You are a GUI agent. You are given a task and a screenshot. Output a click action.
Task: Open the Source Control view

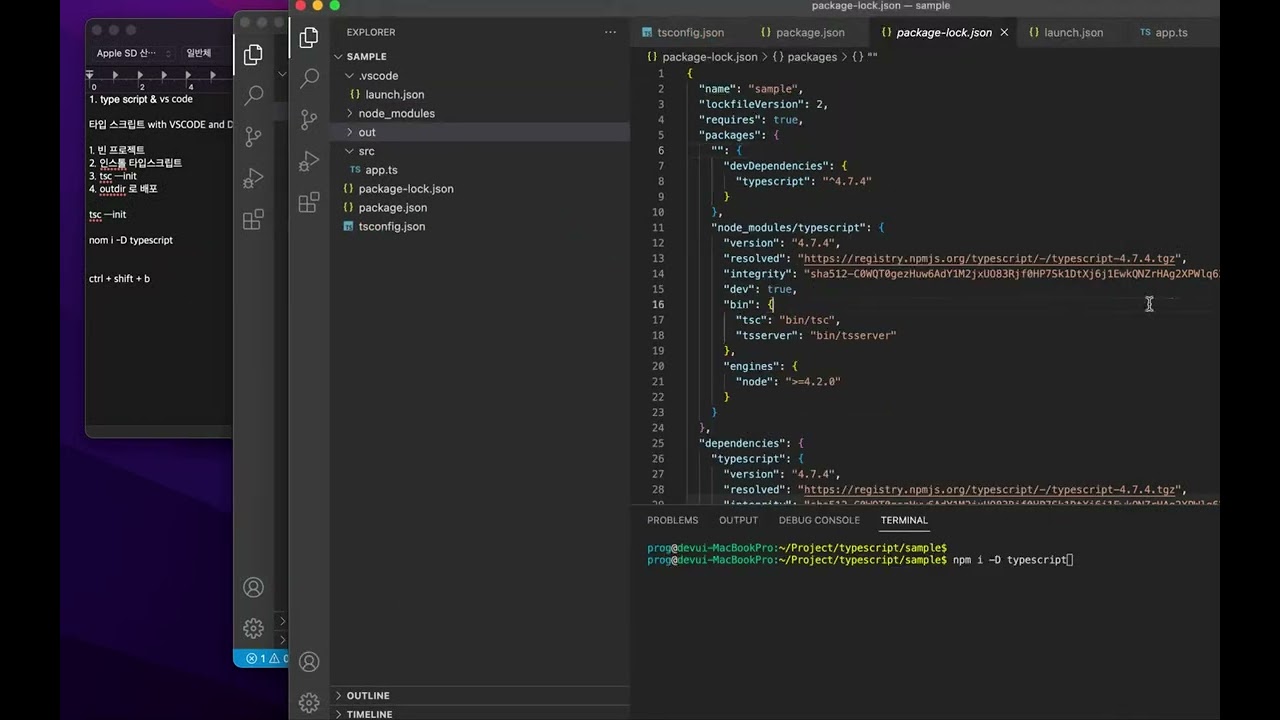pos(309,120)
